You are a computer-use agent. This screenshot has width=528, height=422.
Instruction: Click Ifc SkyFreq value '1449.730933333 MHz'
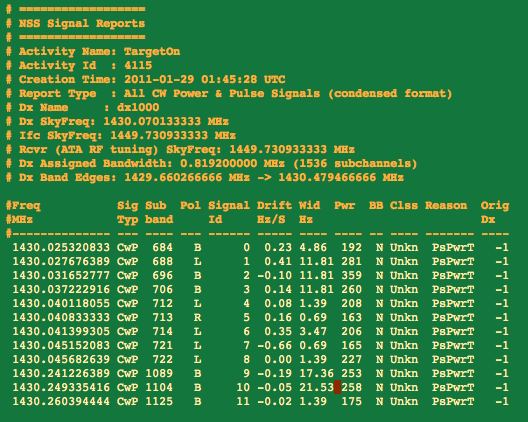pos(173,135)
